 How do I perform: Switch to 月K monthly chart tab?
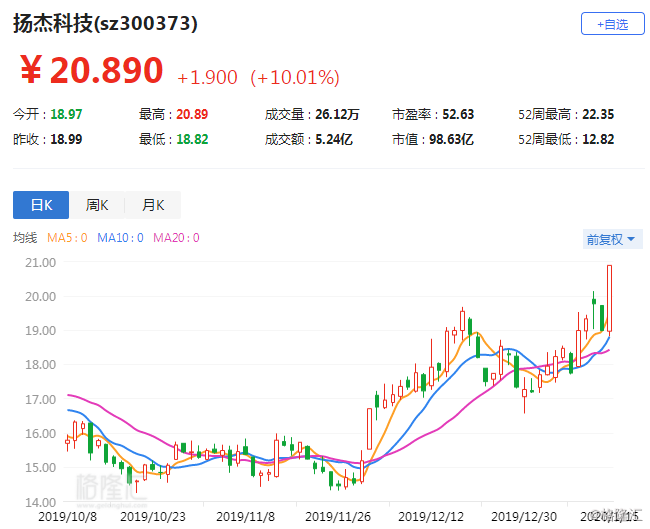click(153, 205)
